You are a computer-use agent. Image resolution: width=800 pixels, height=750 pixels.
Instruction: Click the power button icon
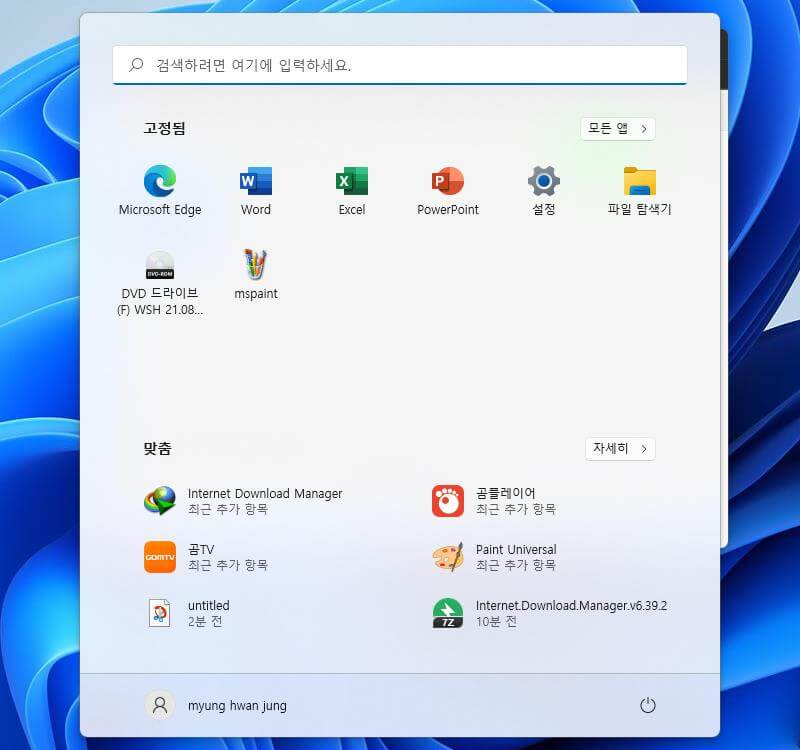pos(647,705)
